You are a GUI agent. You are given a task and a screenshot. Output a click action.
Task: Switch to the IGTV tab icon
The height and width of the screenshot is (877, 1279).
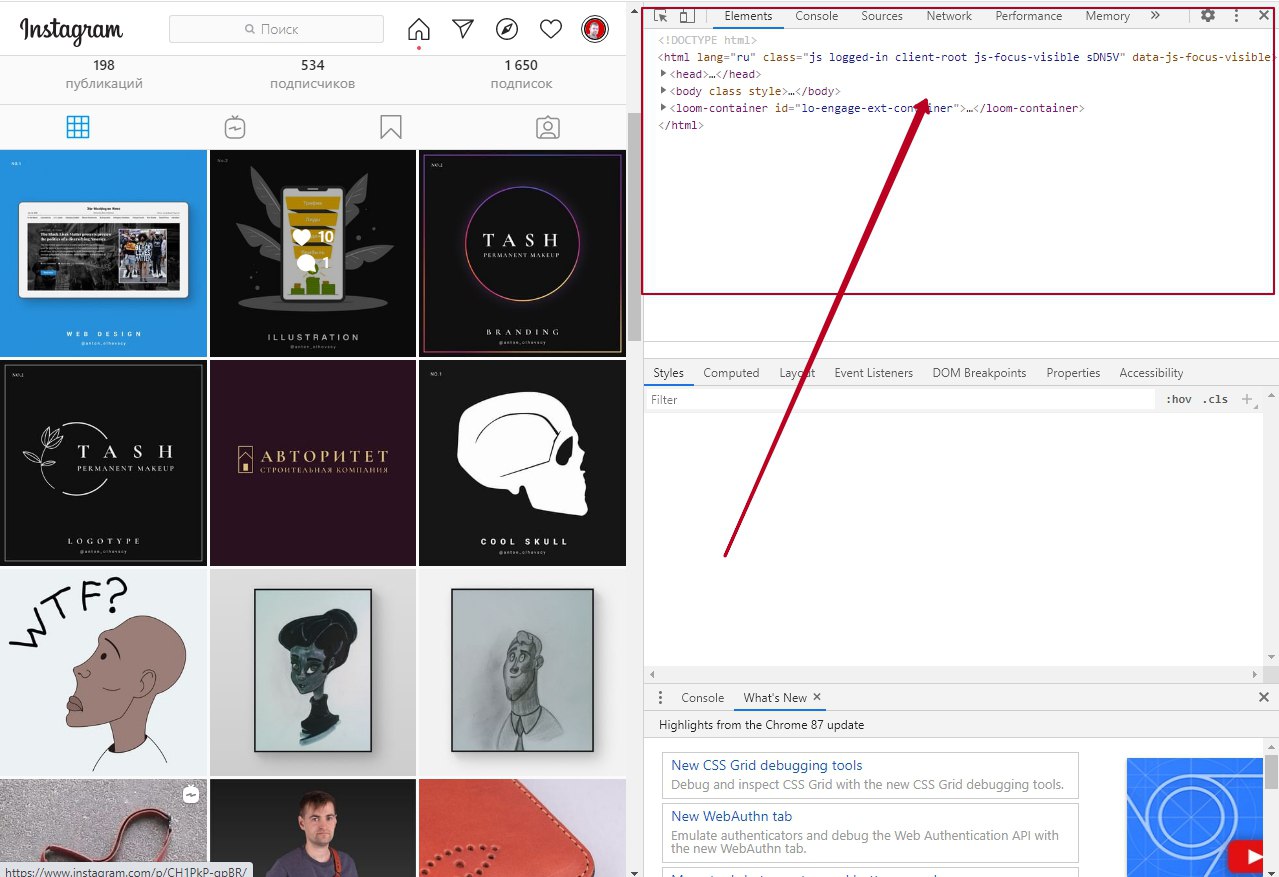pyautogui.click(x=235, y=127)
